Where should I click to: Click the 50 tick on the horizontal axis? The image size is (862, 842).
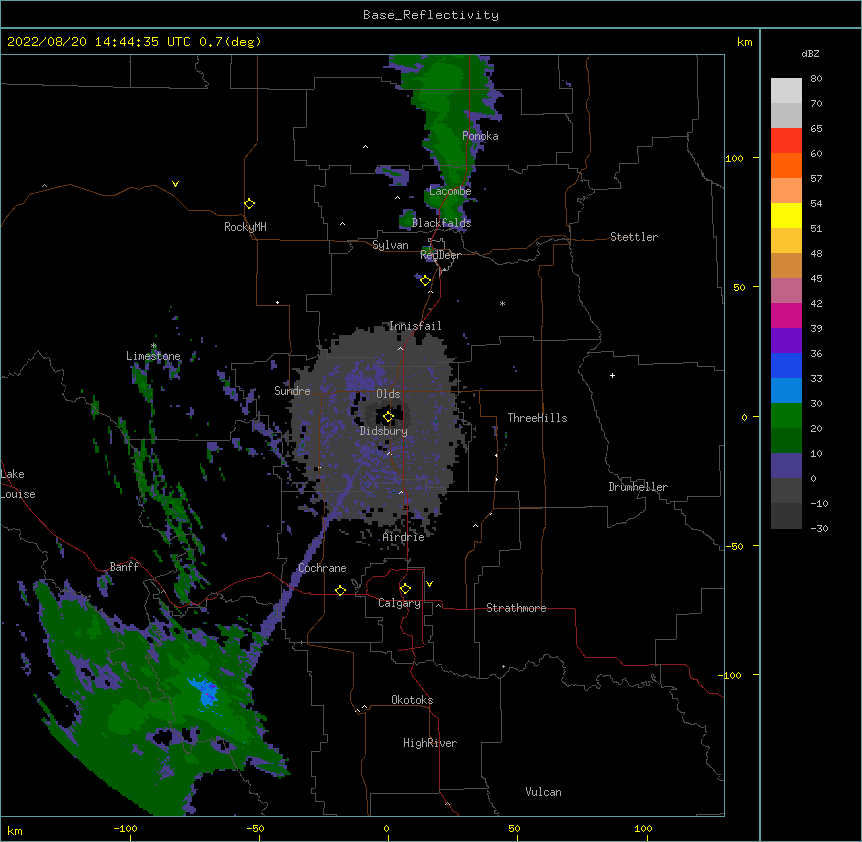[x=514, y=828]
